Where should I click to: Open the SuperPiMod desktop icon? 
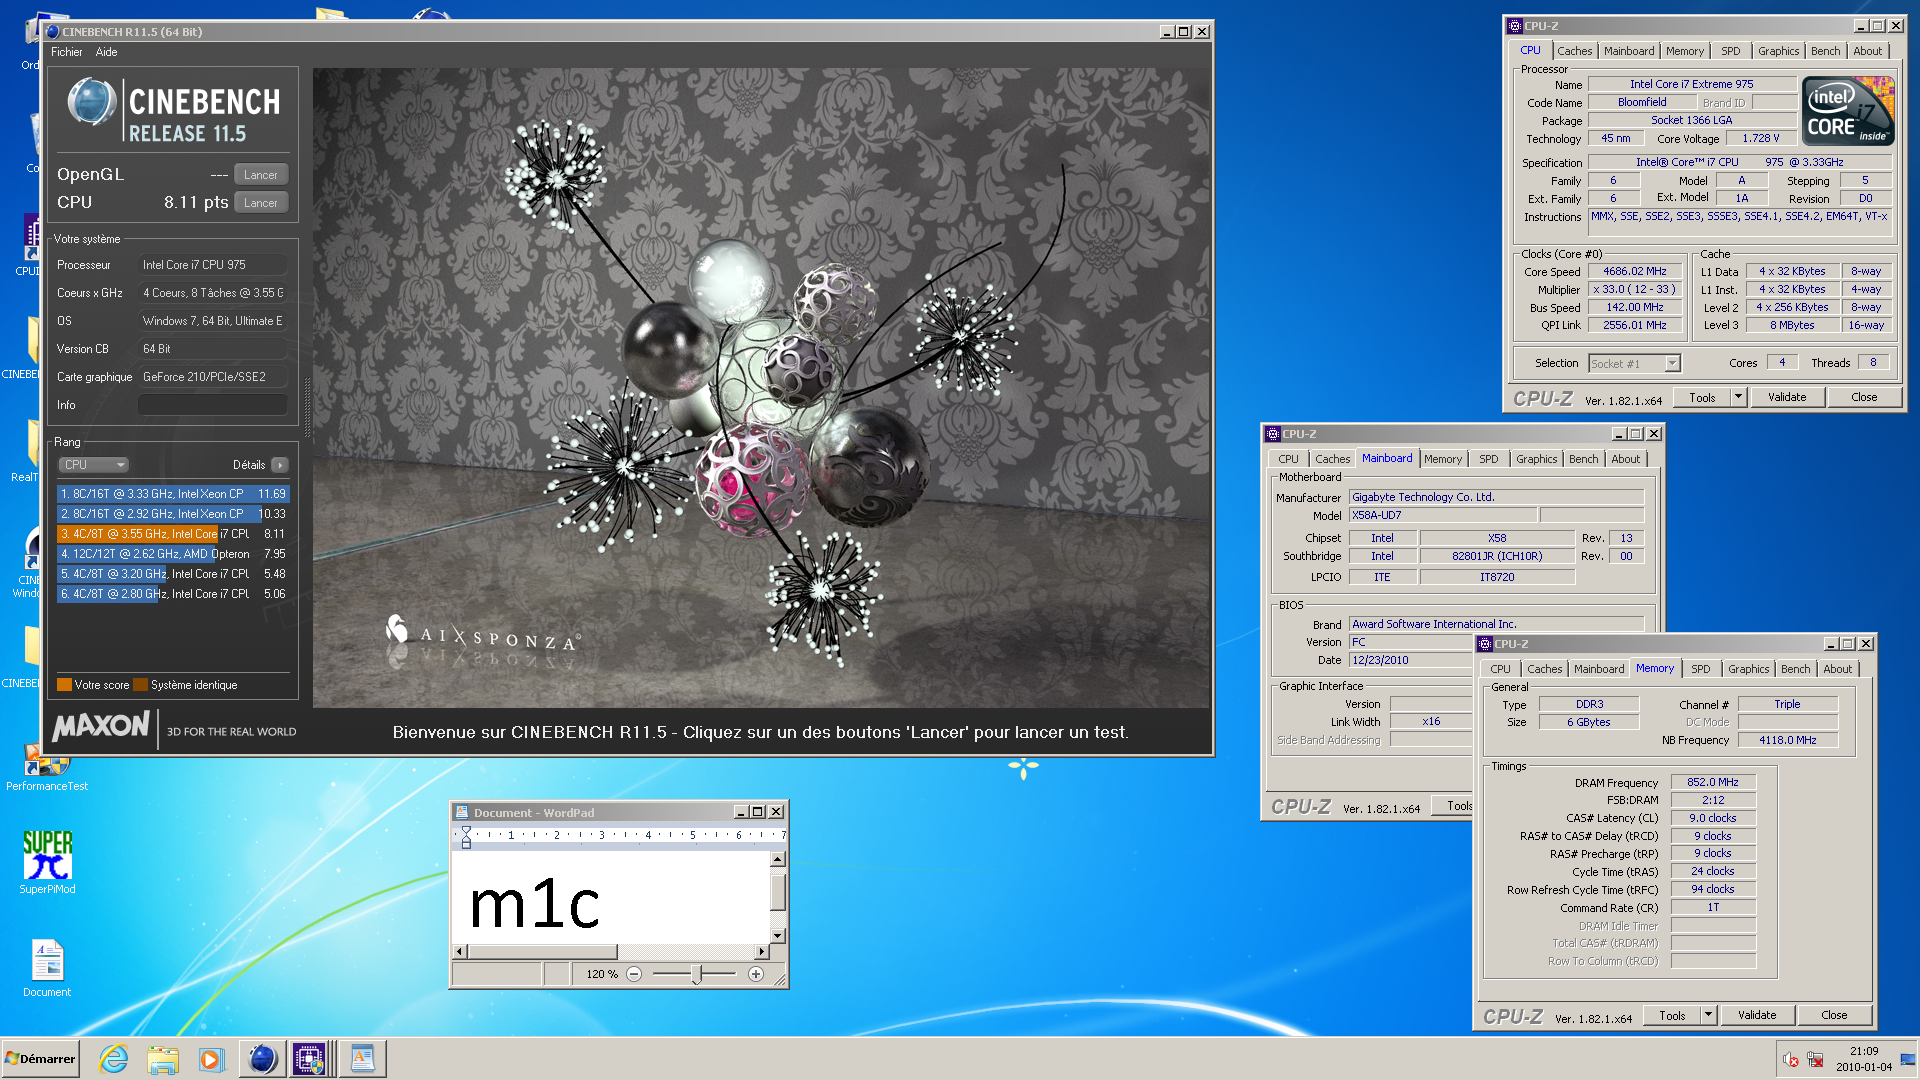(x=47, y=863)
